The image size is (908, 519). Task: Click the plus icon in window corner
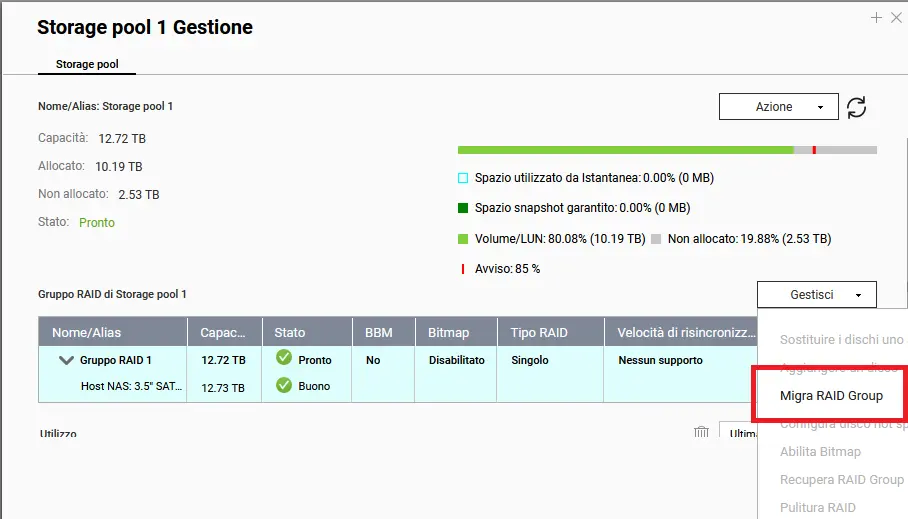(x=876, y=18)
